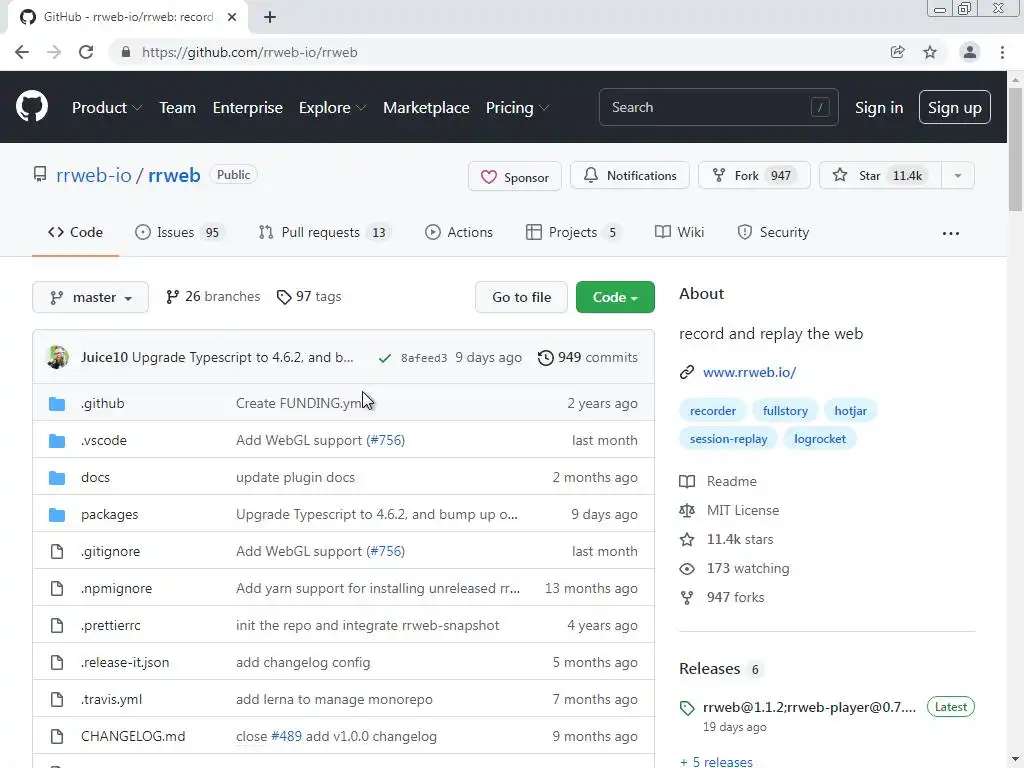Click the 8afeed3 commit hash
Screen dimensions: 1024x768
(x=424, y=358)
